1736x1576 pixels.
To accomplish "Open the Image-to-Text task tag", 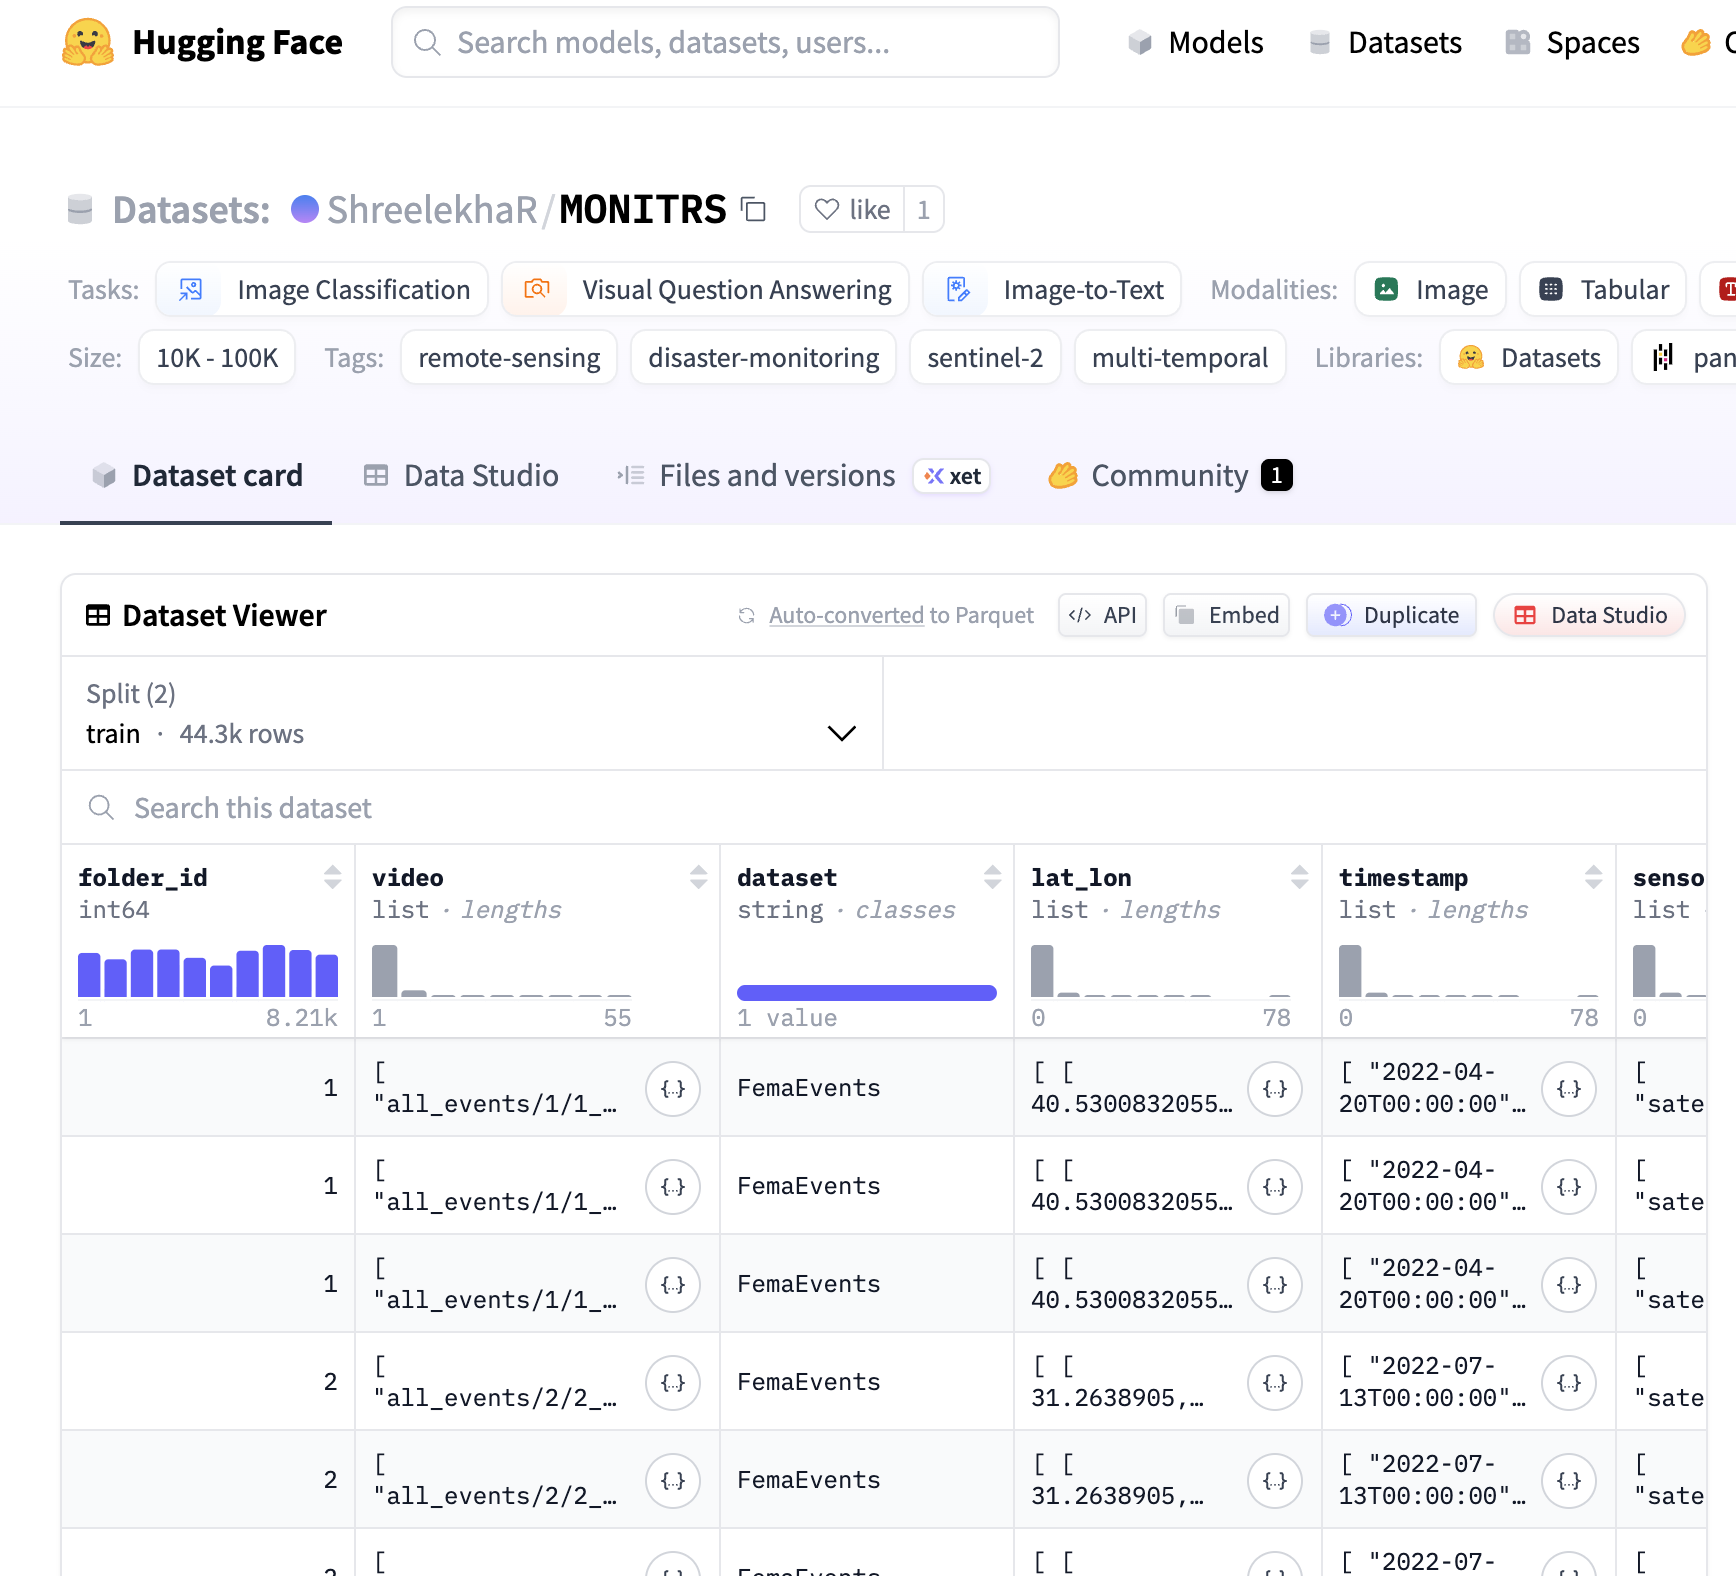I will coord(1052,290).
